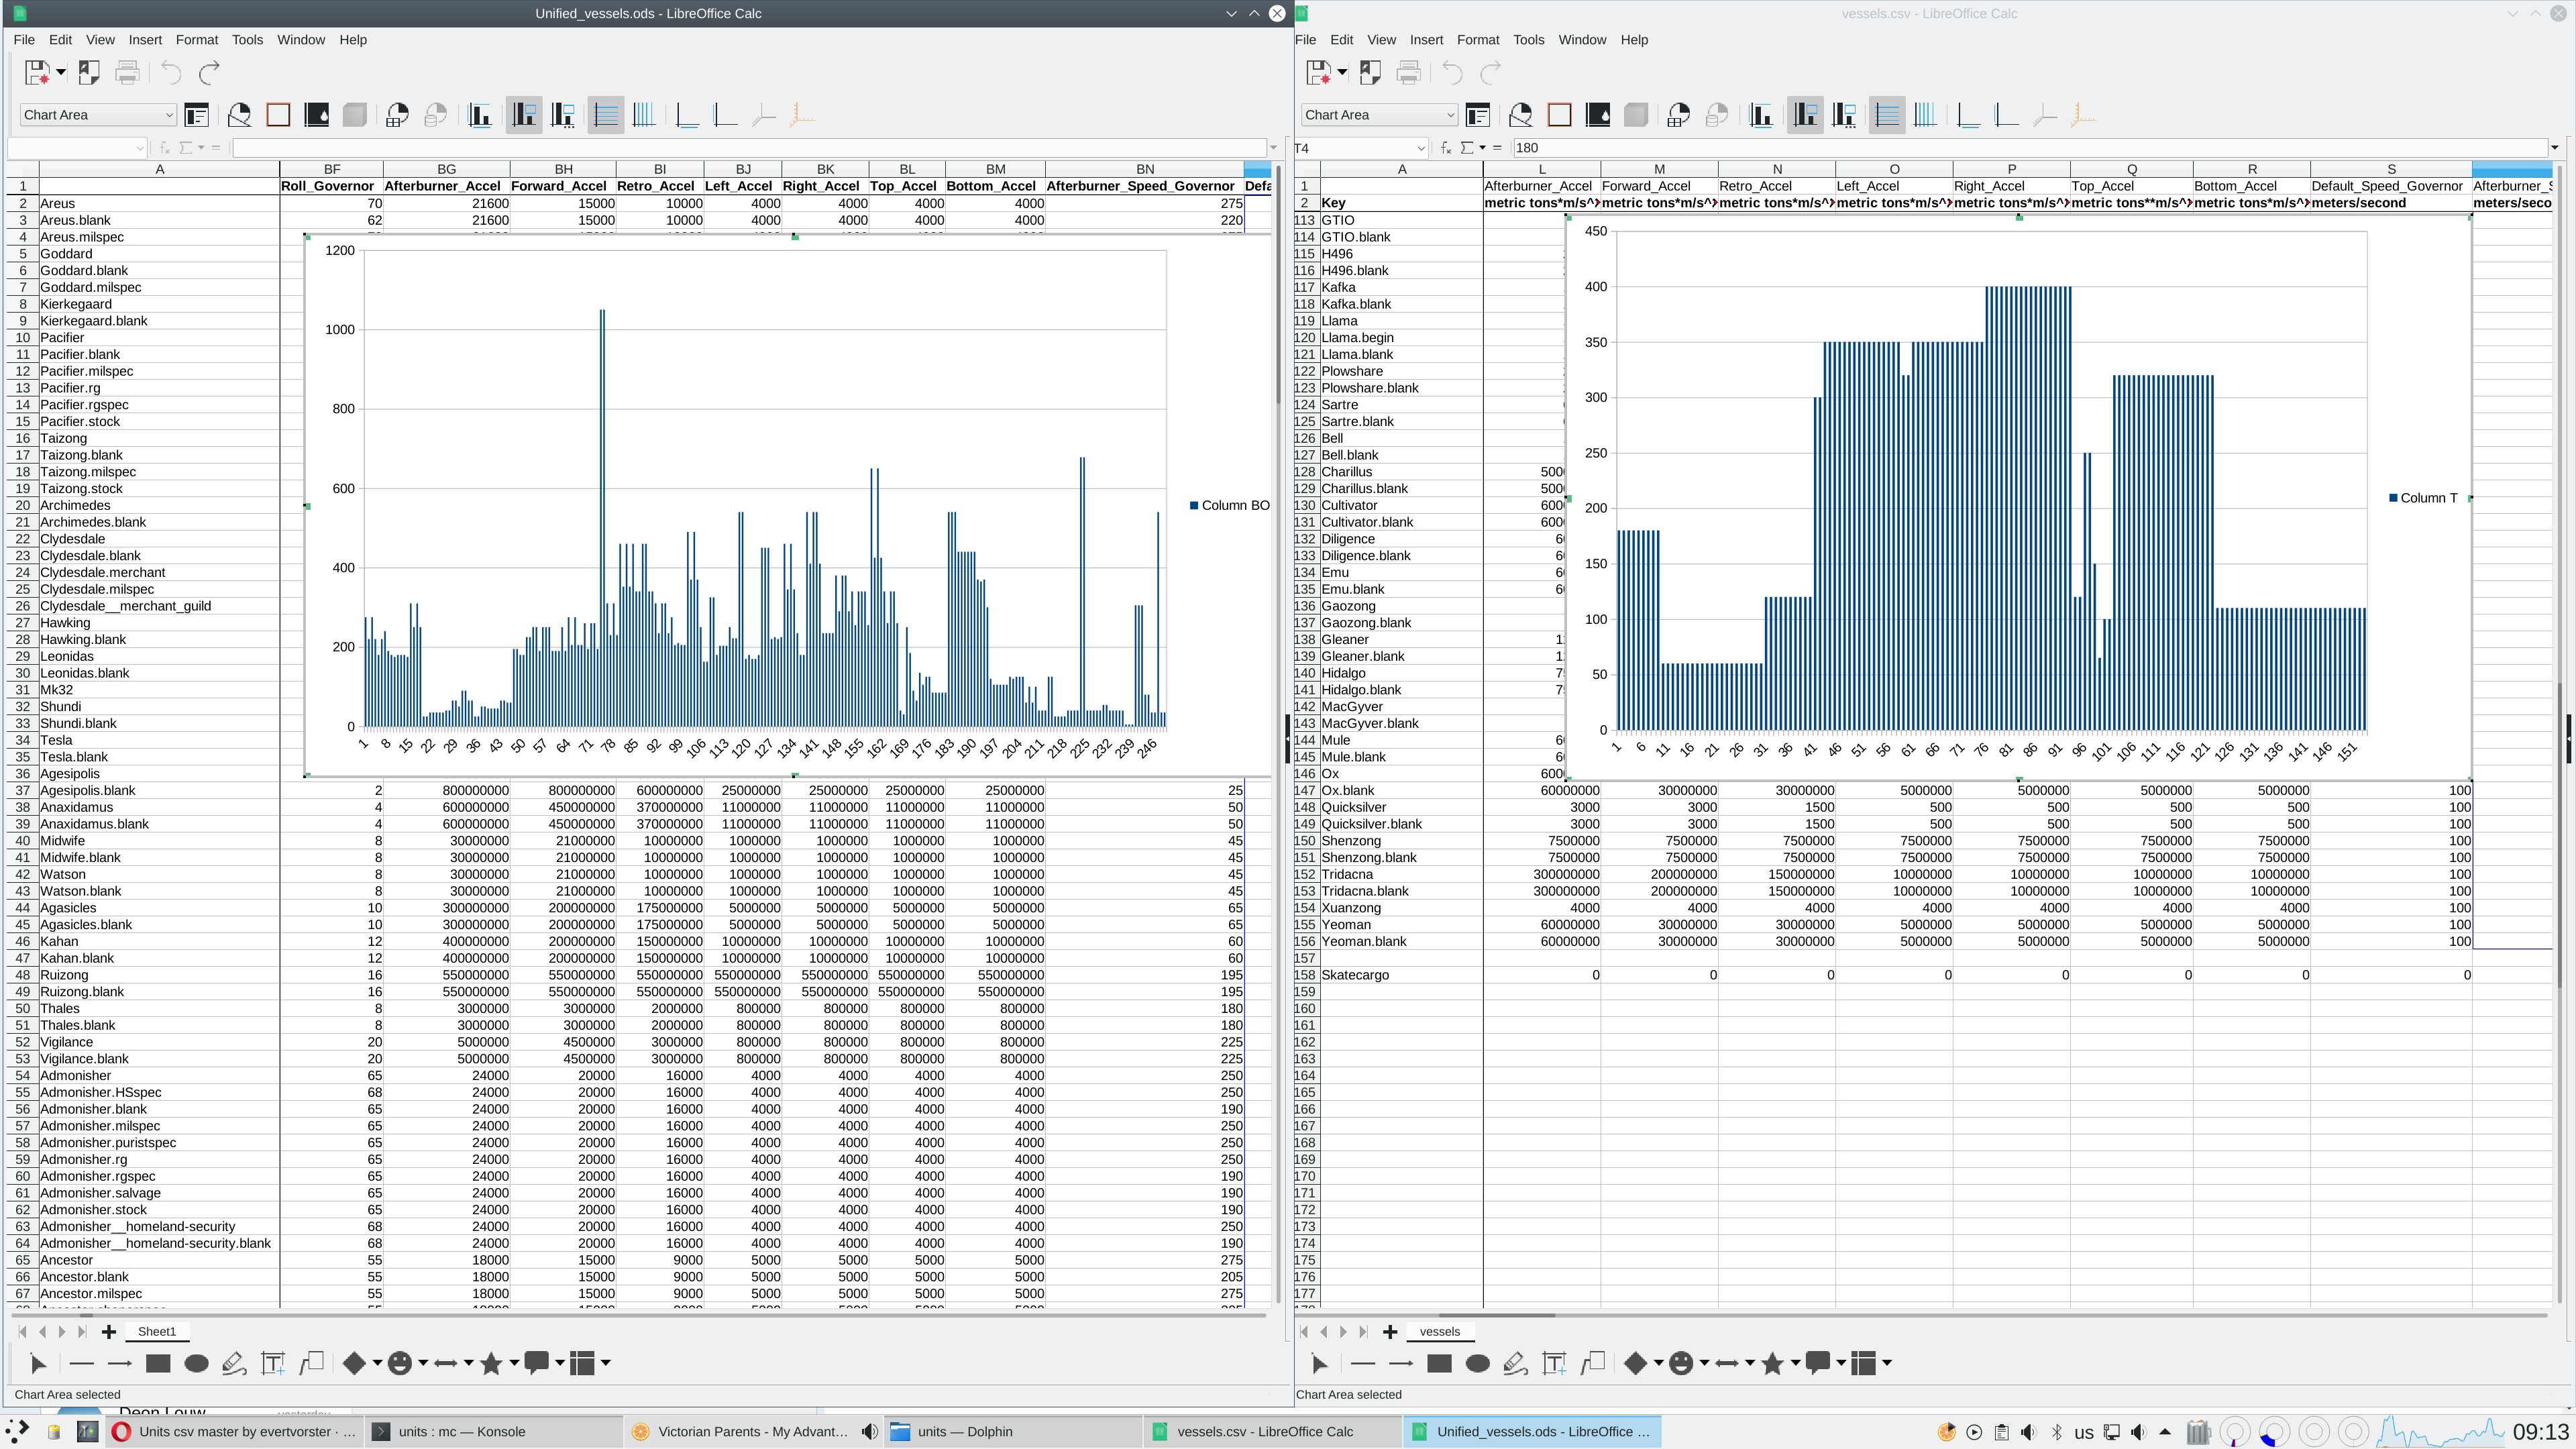Insert a text box on the chart

272,1363
